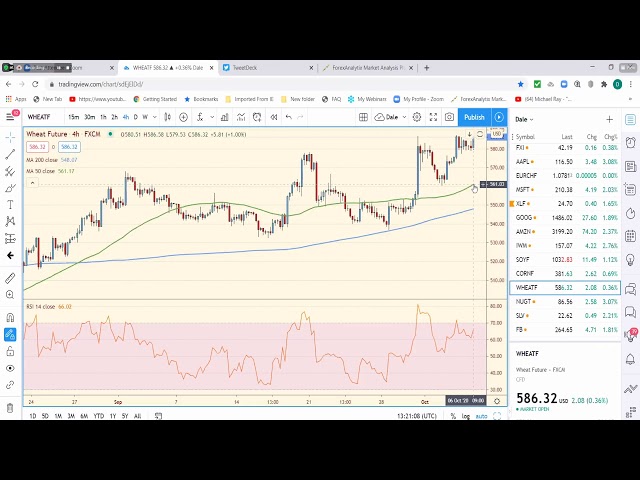Expand the Dale watchlist name dropdown

524,119
